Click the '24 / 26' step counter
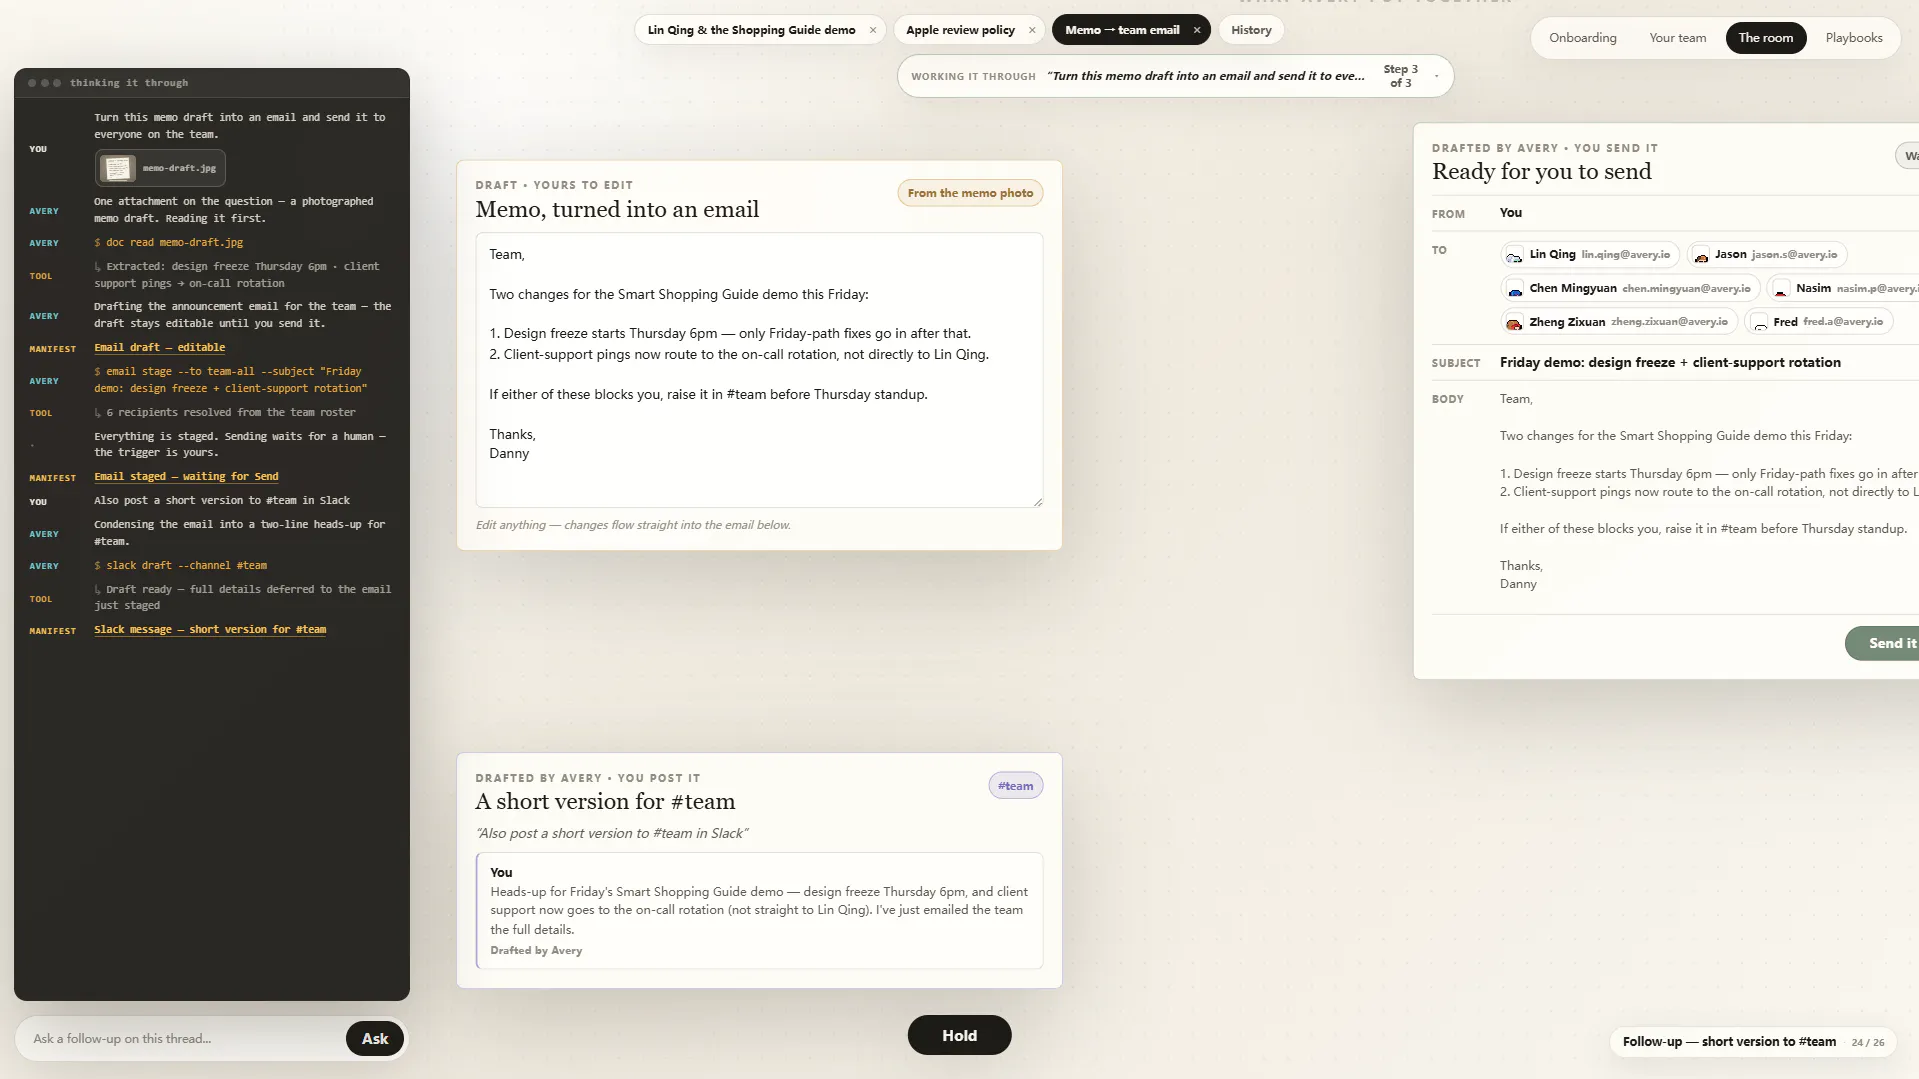This screenshot has width=1919, height=1079. pos(1867,1043)
